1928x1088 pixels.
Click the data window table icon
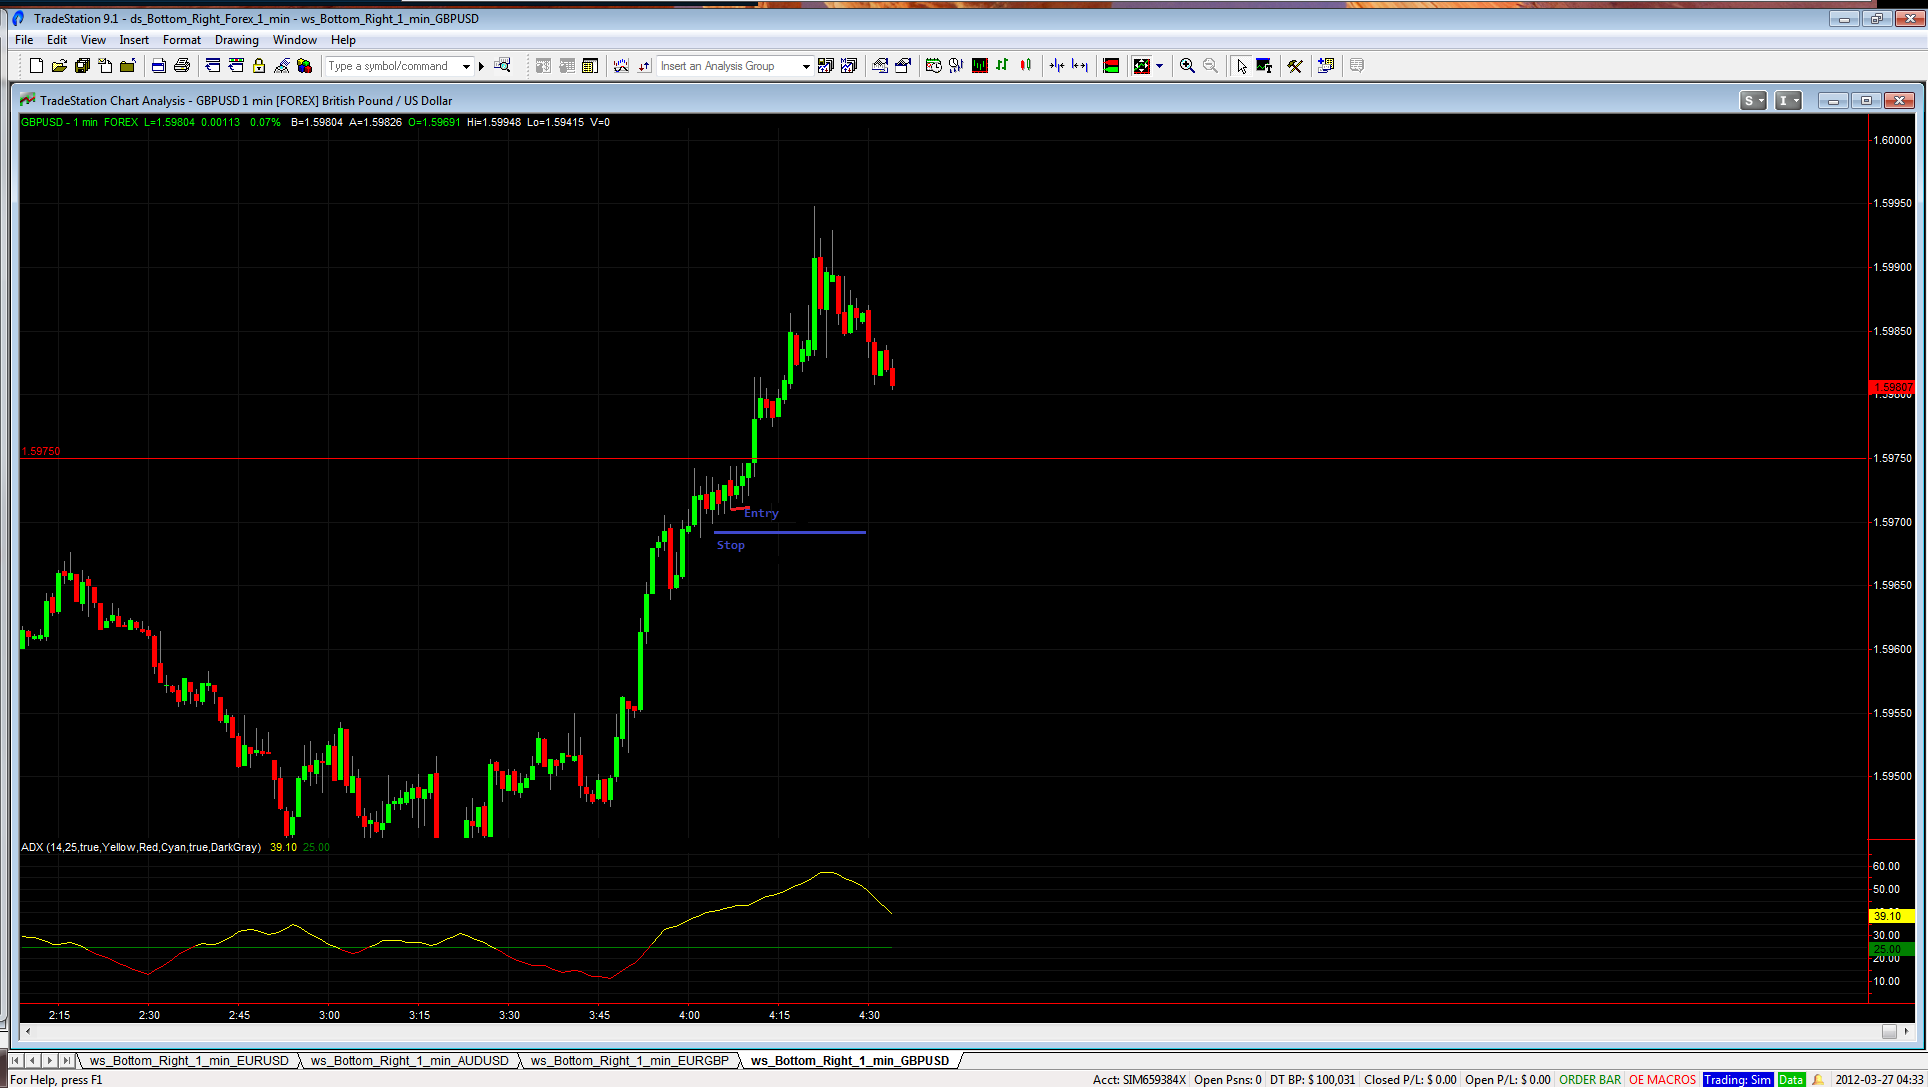590,66
